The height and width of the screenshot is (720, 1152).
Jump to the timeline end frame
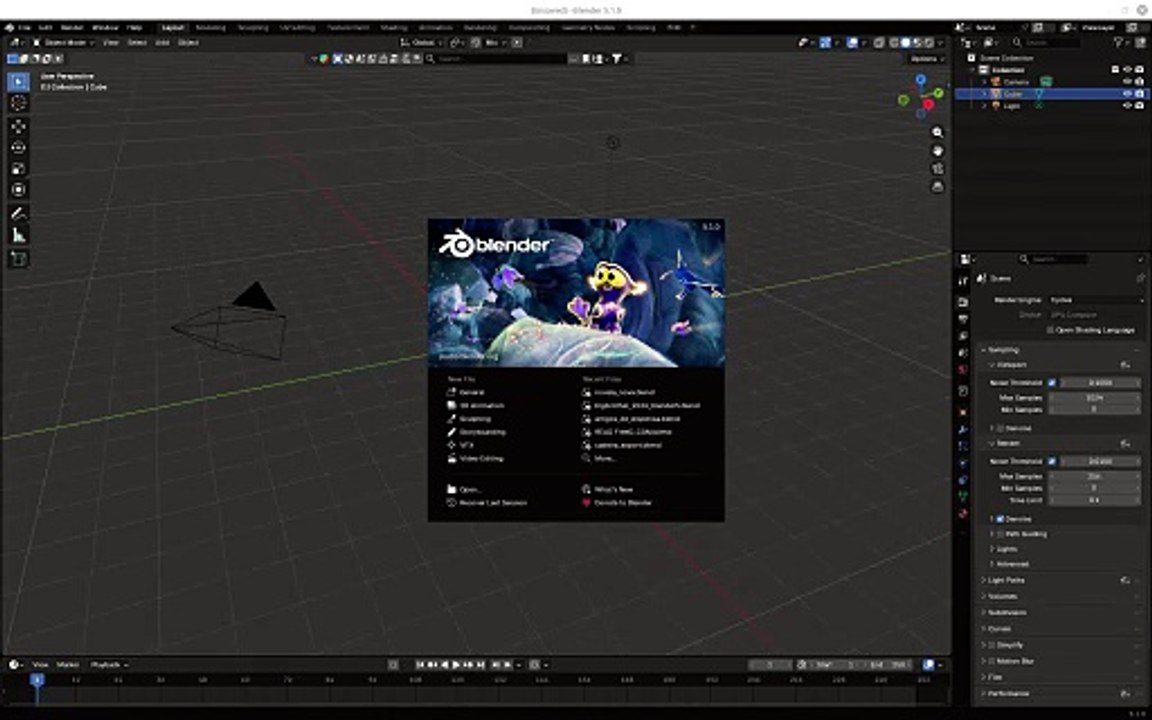point(481,665)
